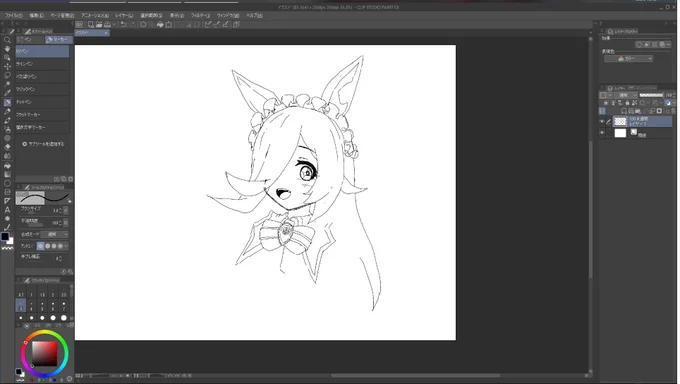The width and height of the screenshot is (680, 384).
Task: Open the anti-aliasing chevron dropdown
Action: click(66, 246)
